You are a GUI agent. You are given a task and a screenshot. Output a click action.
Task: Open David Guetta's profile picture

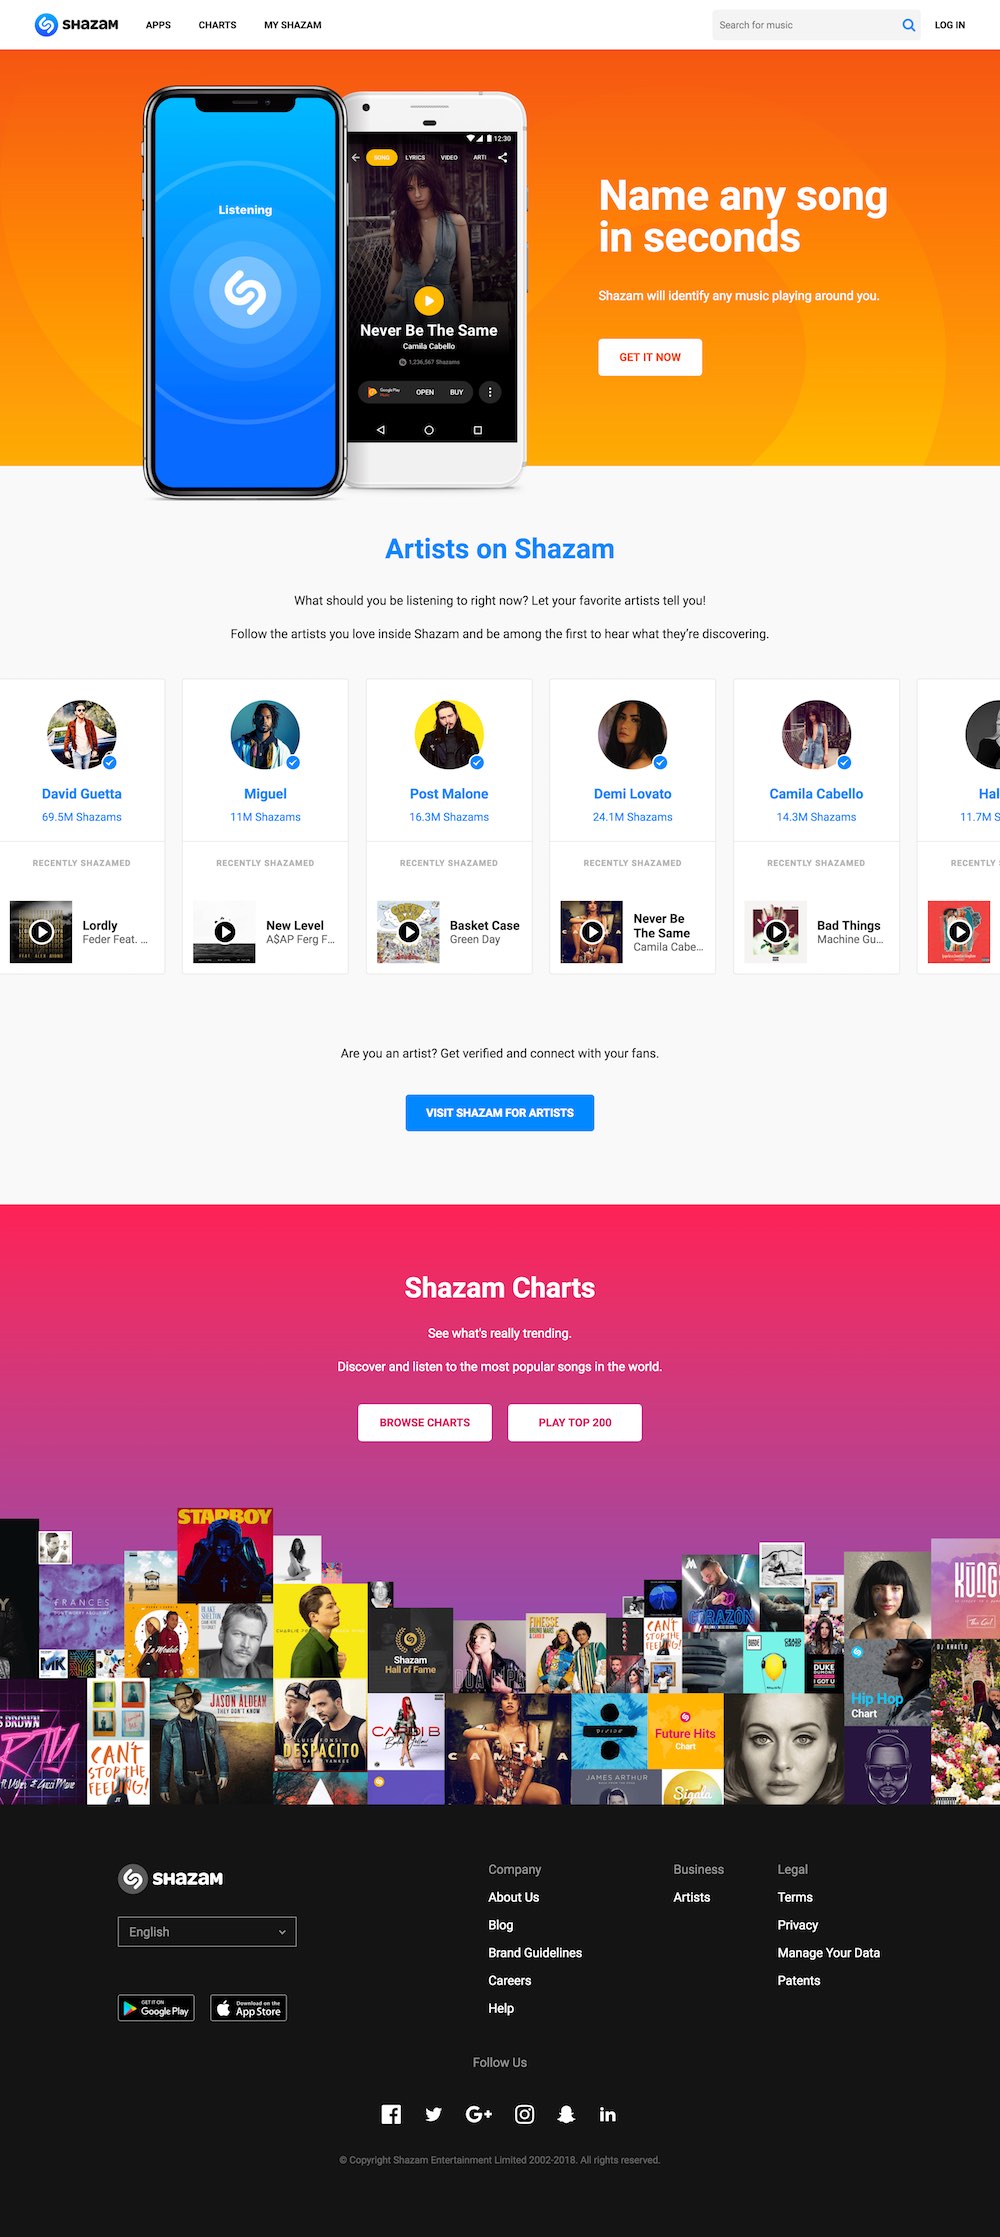[x=82, y=735]
